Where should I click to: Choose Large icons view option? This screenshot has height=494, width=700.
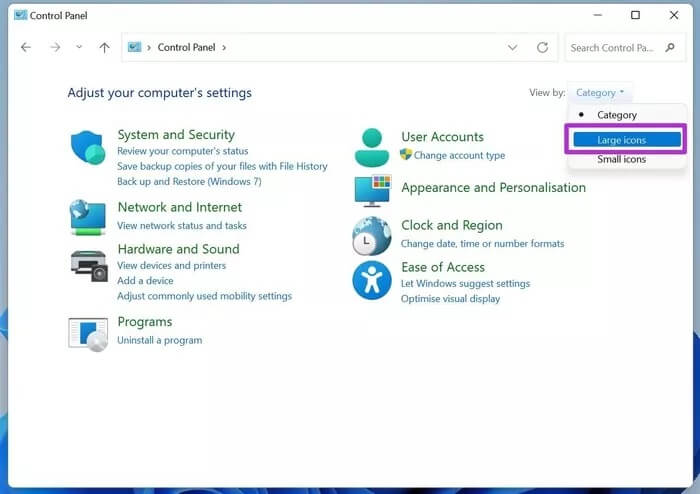[627, 140]
